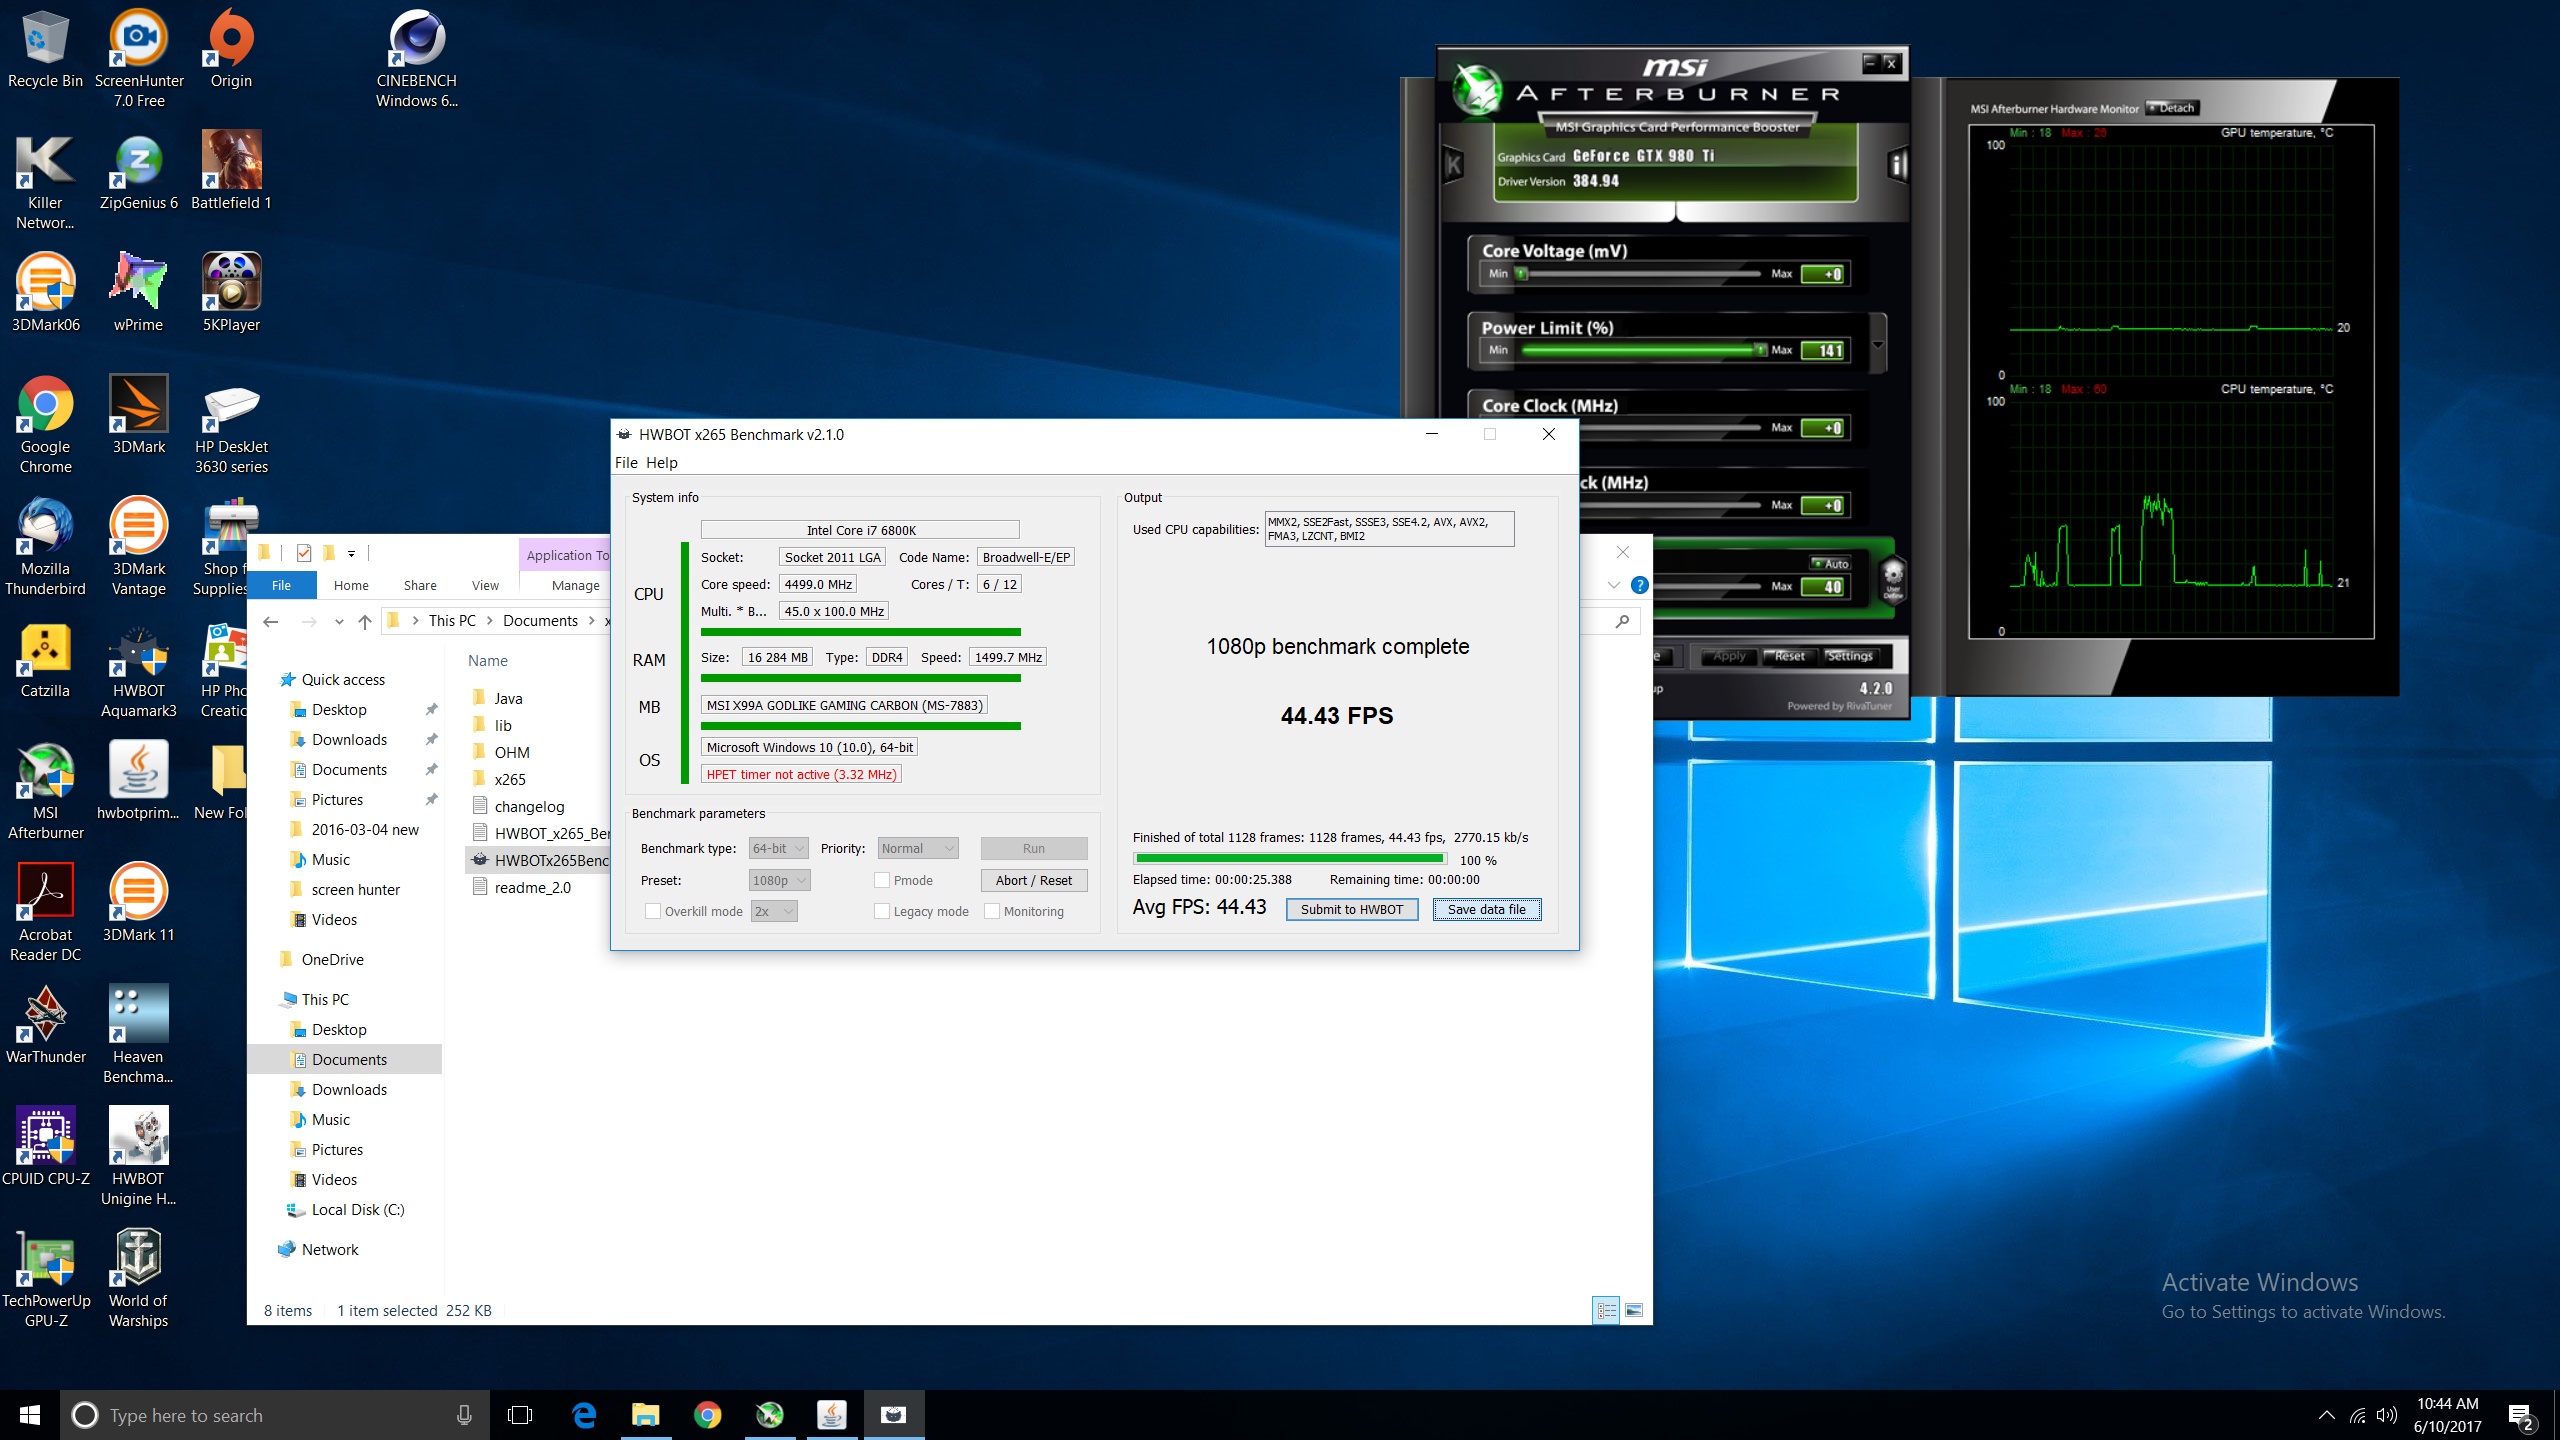
Task: Enable Pmode checkbox
Action: [x=882, y=880]
